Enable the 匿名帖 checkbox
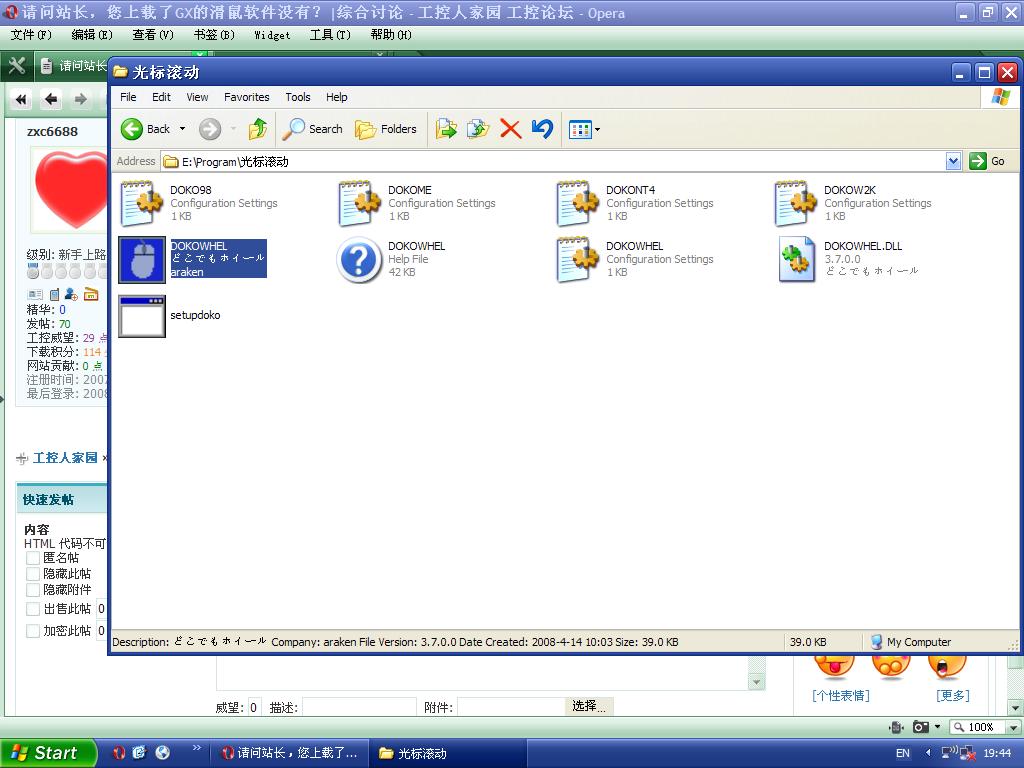The height and width of the screenshot is (768, 1024). [x=33, y=558]
